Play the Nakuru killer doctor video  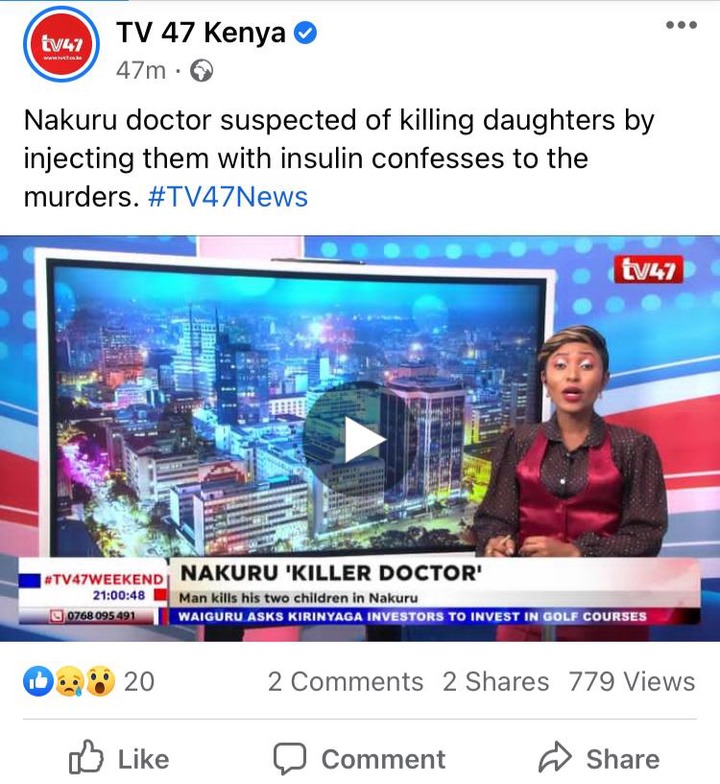coord(360,440)
